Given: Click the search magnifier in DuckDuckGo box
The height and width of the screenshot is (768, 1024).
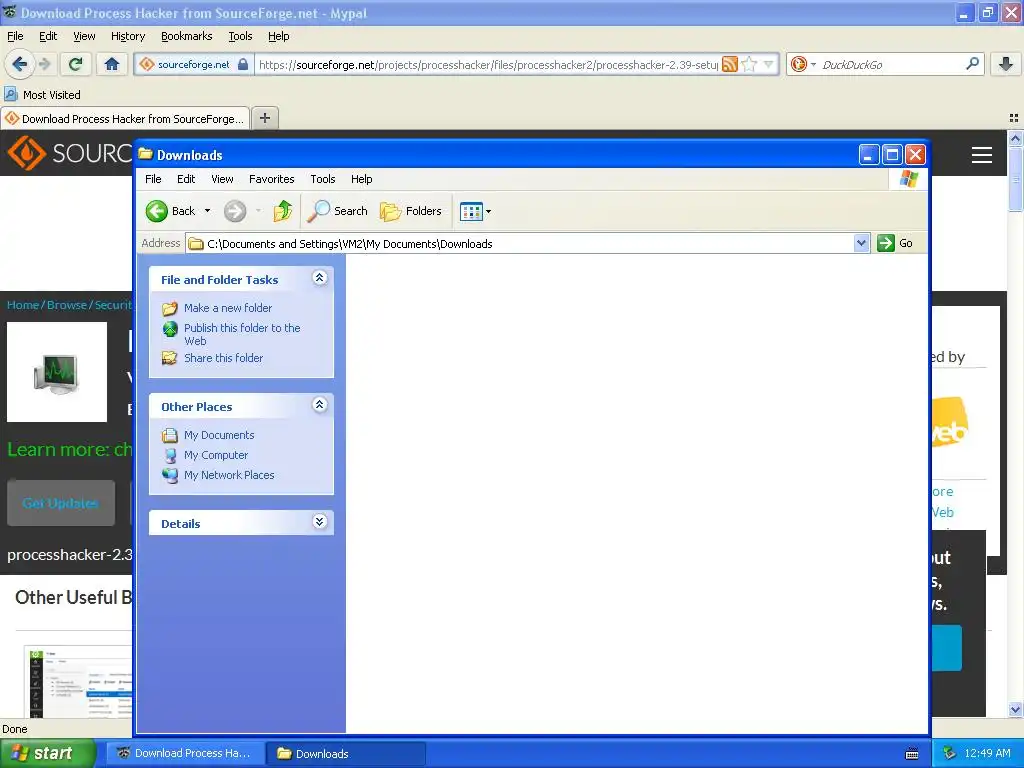Looking at the screenshot, I should coord(972,64).
